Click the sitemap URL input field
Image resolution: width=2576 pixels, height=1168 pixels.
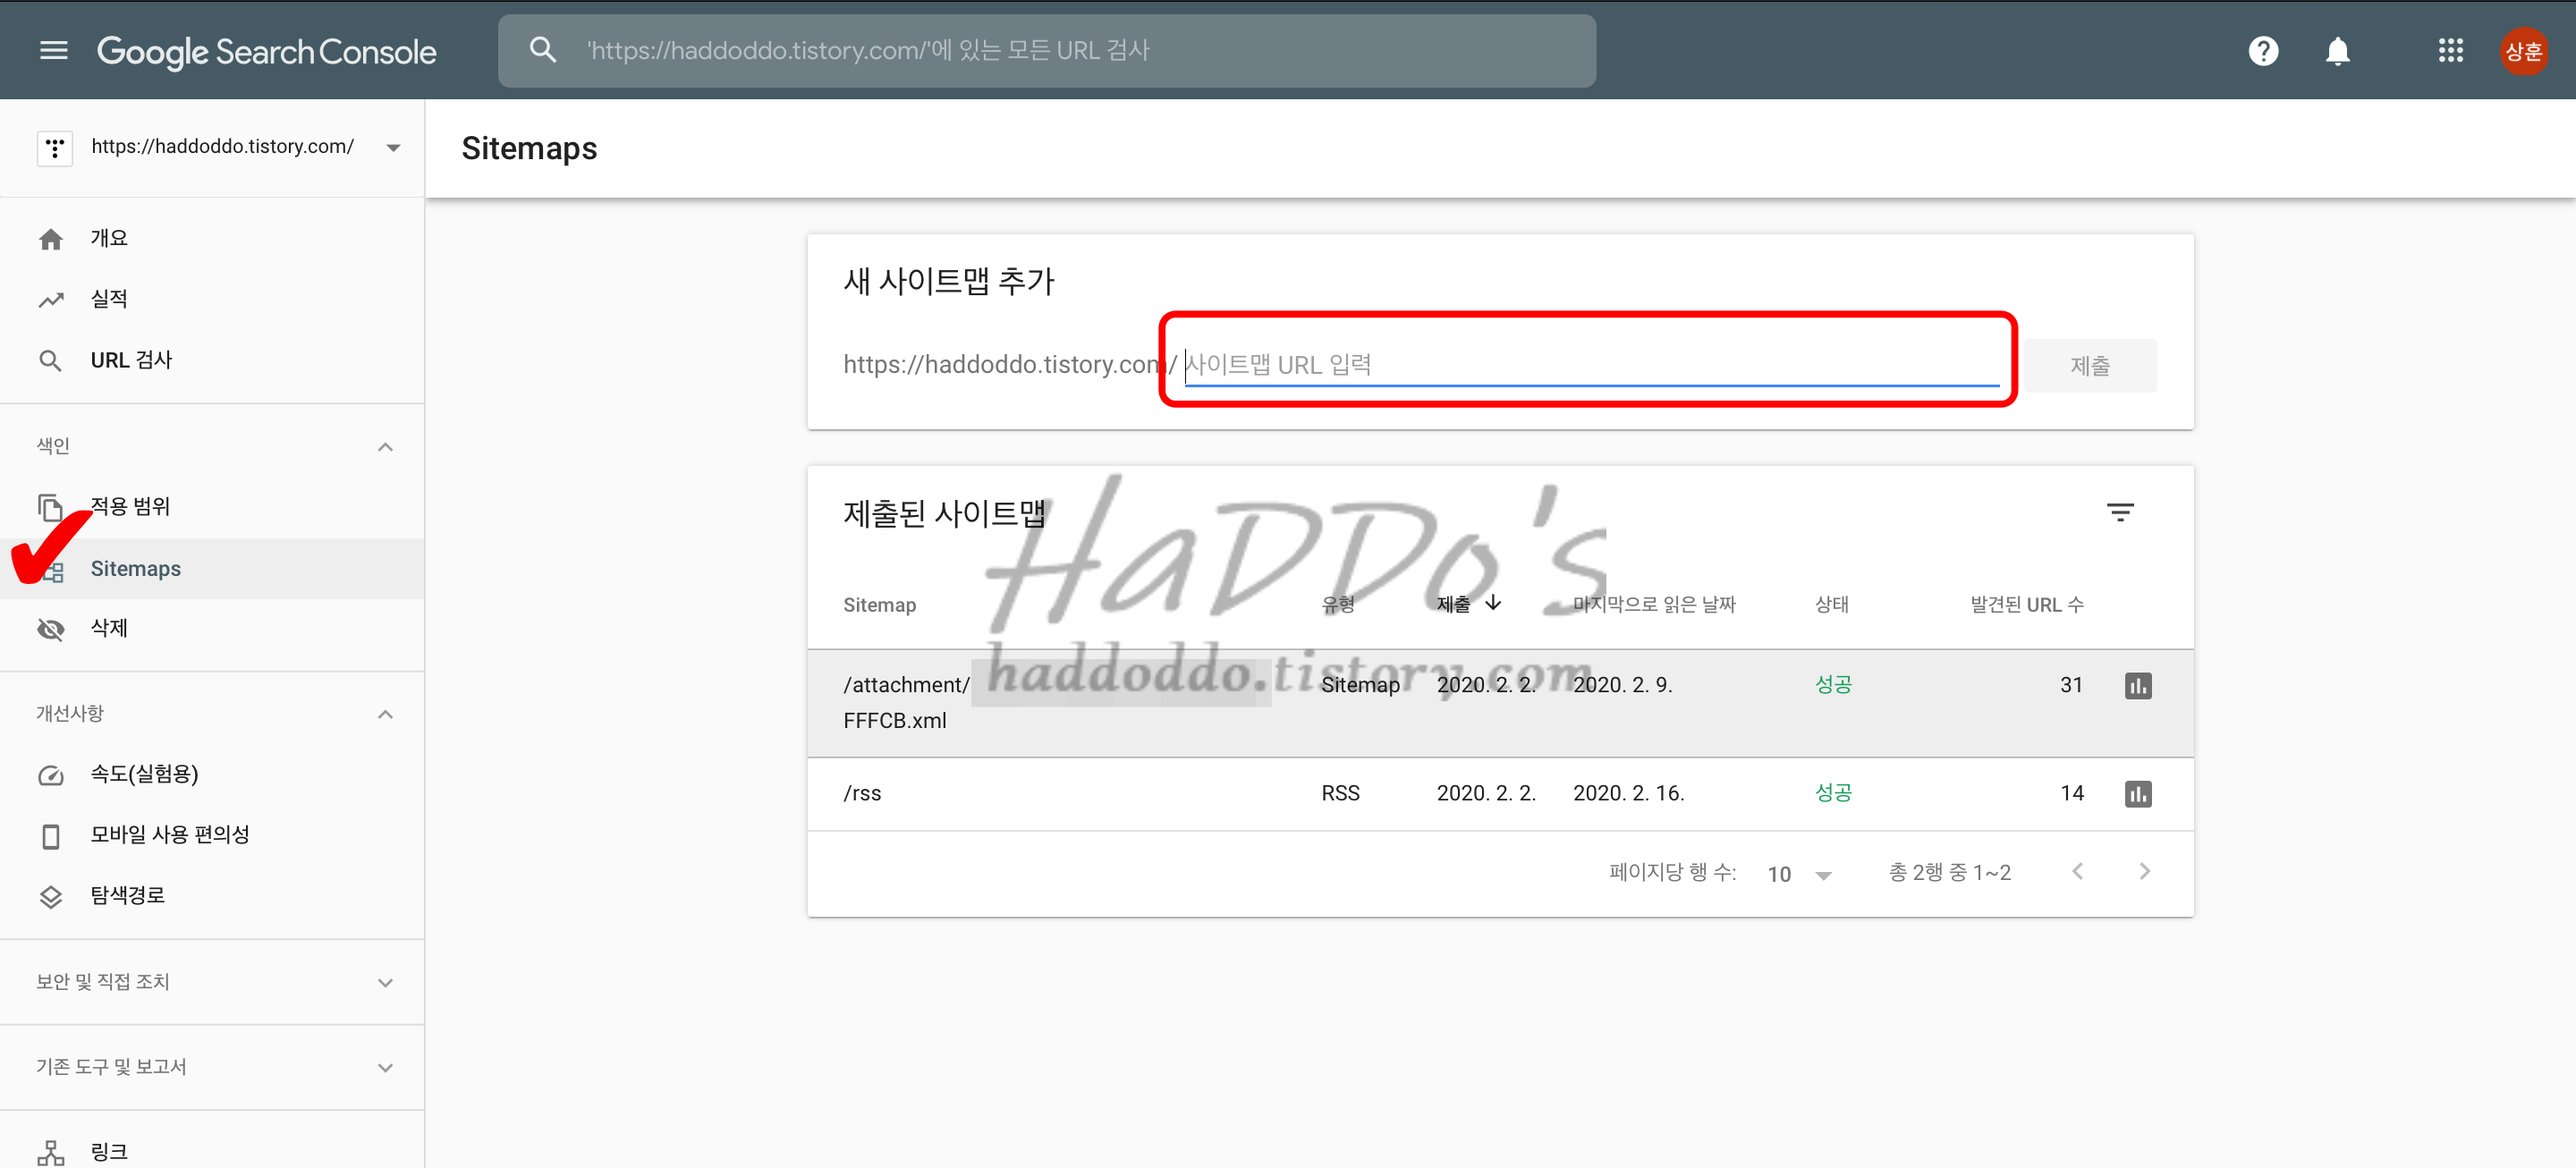1590,364
